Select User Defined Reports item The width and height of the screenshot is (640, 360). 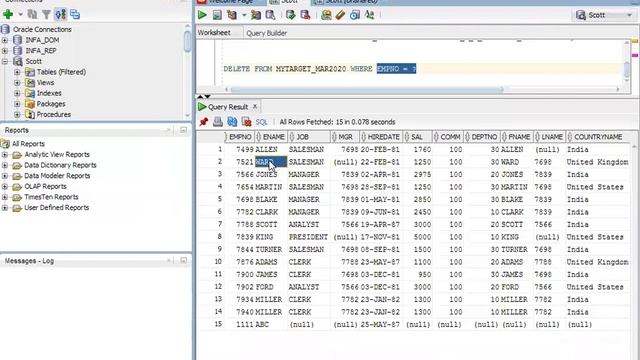click(56, 208)
